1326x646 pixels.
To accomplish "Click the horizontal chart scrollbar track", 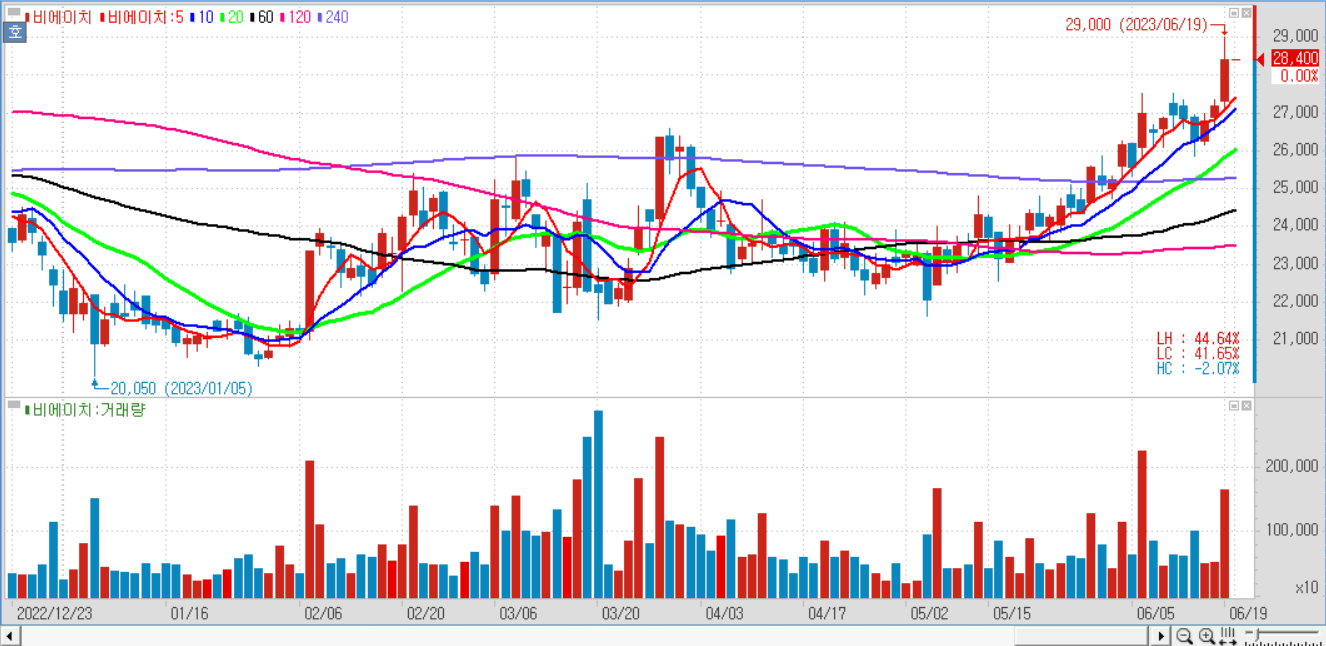I will (586, 636).
